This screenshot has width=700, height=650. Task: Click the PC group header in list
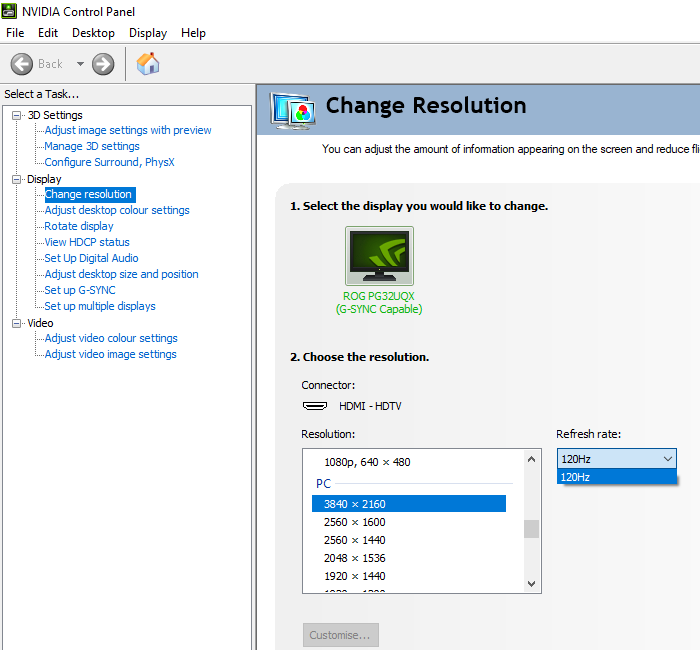tap(323, 483)
